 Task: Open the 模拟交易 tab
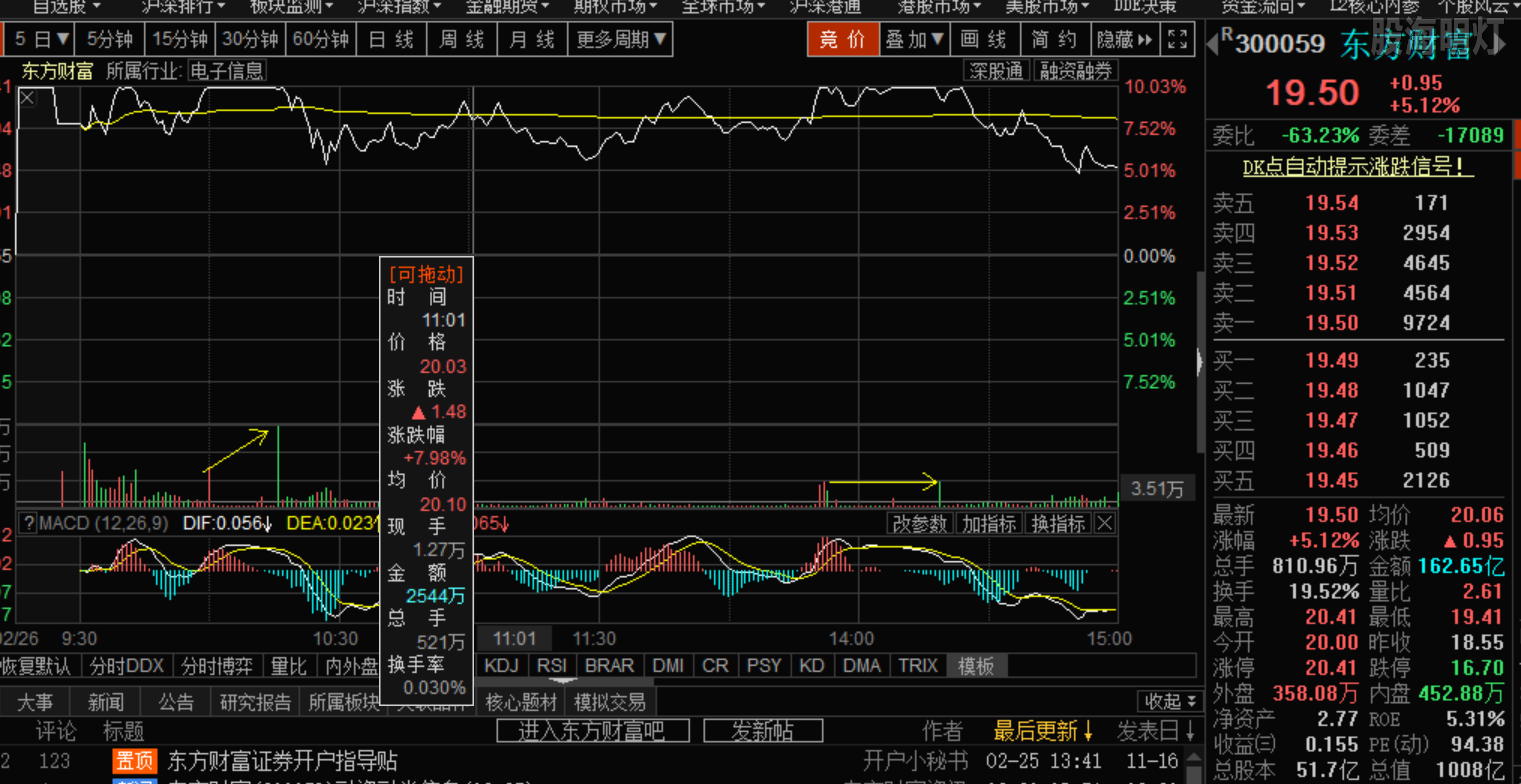pyautogui.click(x=611, y=701)
